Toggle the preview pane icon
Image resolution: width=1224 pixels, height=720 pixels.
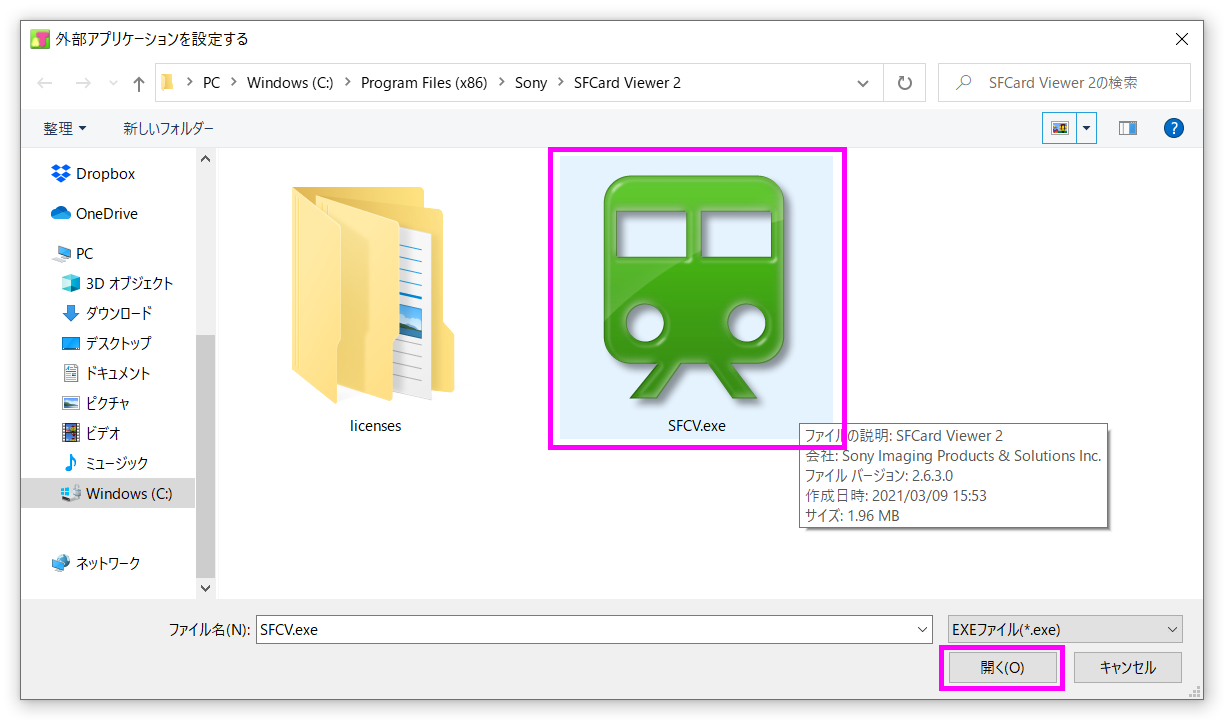(1128, 128)
